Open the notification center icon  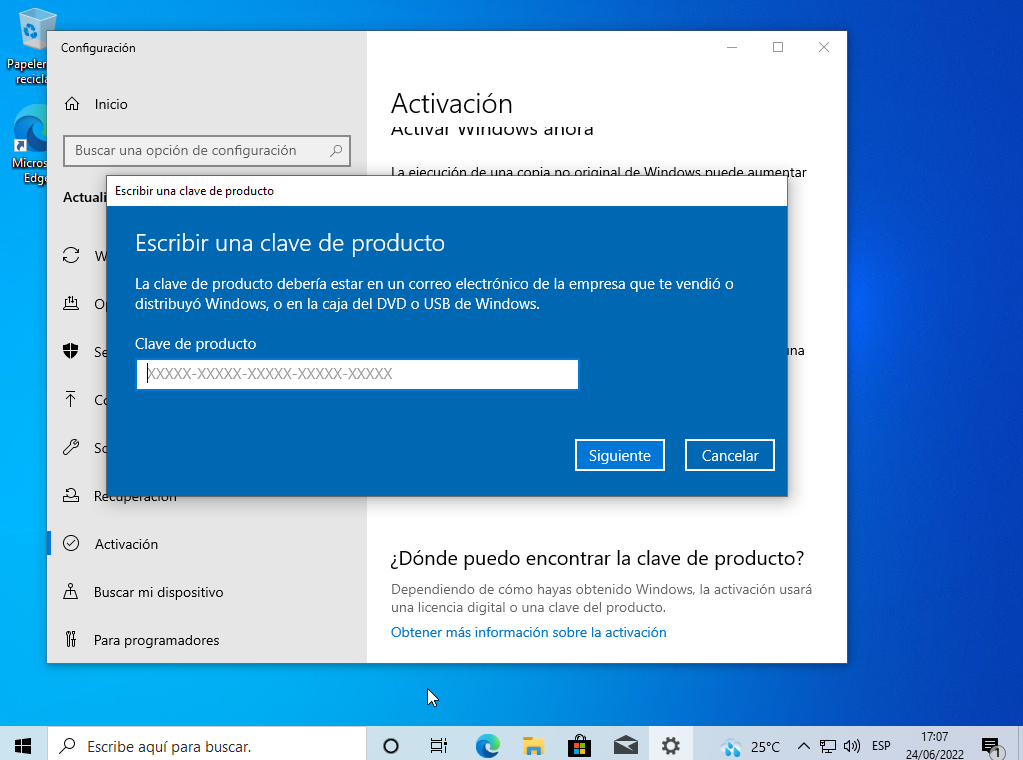point(991,746)
